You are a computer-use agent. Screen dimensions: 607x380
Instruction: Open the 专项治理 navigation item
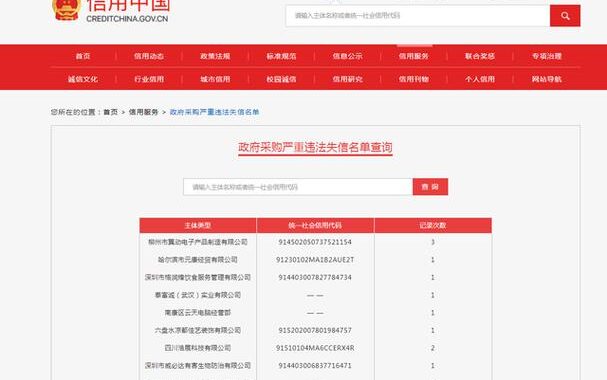click(547, 56)
